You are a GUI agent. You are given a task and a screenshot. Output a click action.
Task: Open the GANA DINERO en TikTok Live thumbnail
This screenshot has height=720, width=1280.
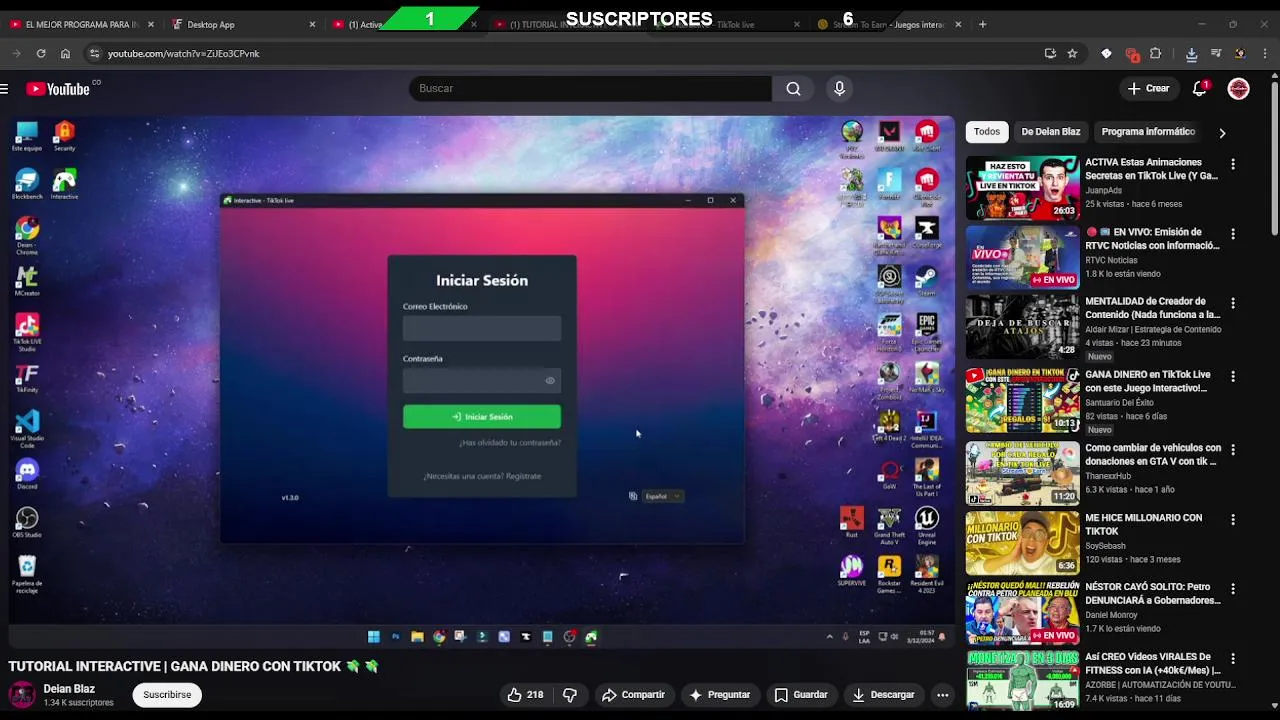click(x=1022, y=401)
